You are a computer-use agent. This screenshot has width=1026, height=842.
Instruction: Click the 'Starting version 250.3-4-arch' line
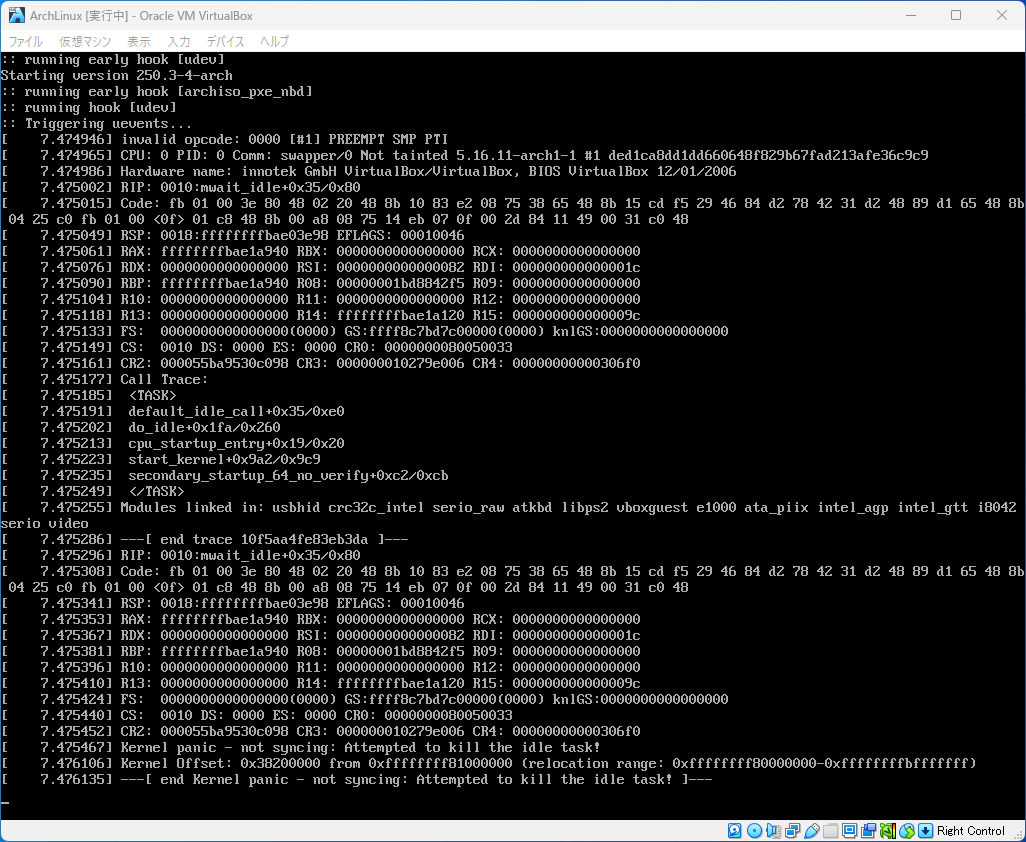tap(116, 75)
